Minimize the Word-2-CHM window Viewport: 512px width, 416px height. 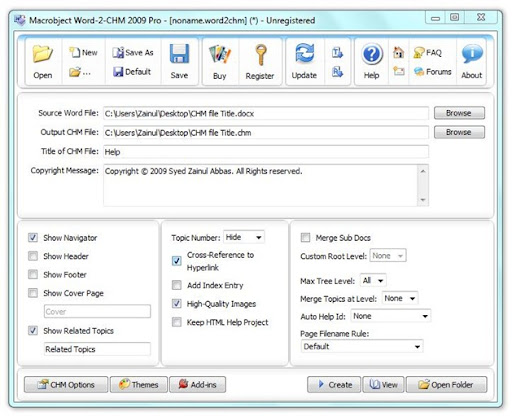coord(435,17)
